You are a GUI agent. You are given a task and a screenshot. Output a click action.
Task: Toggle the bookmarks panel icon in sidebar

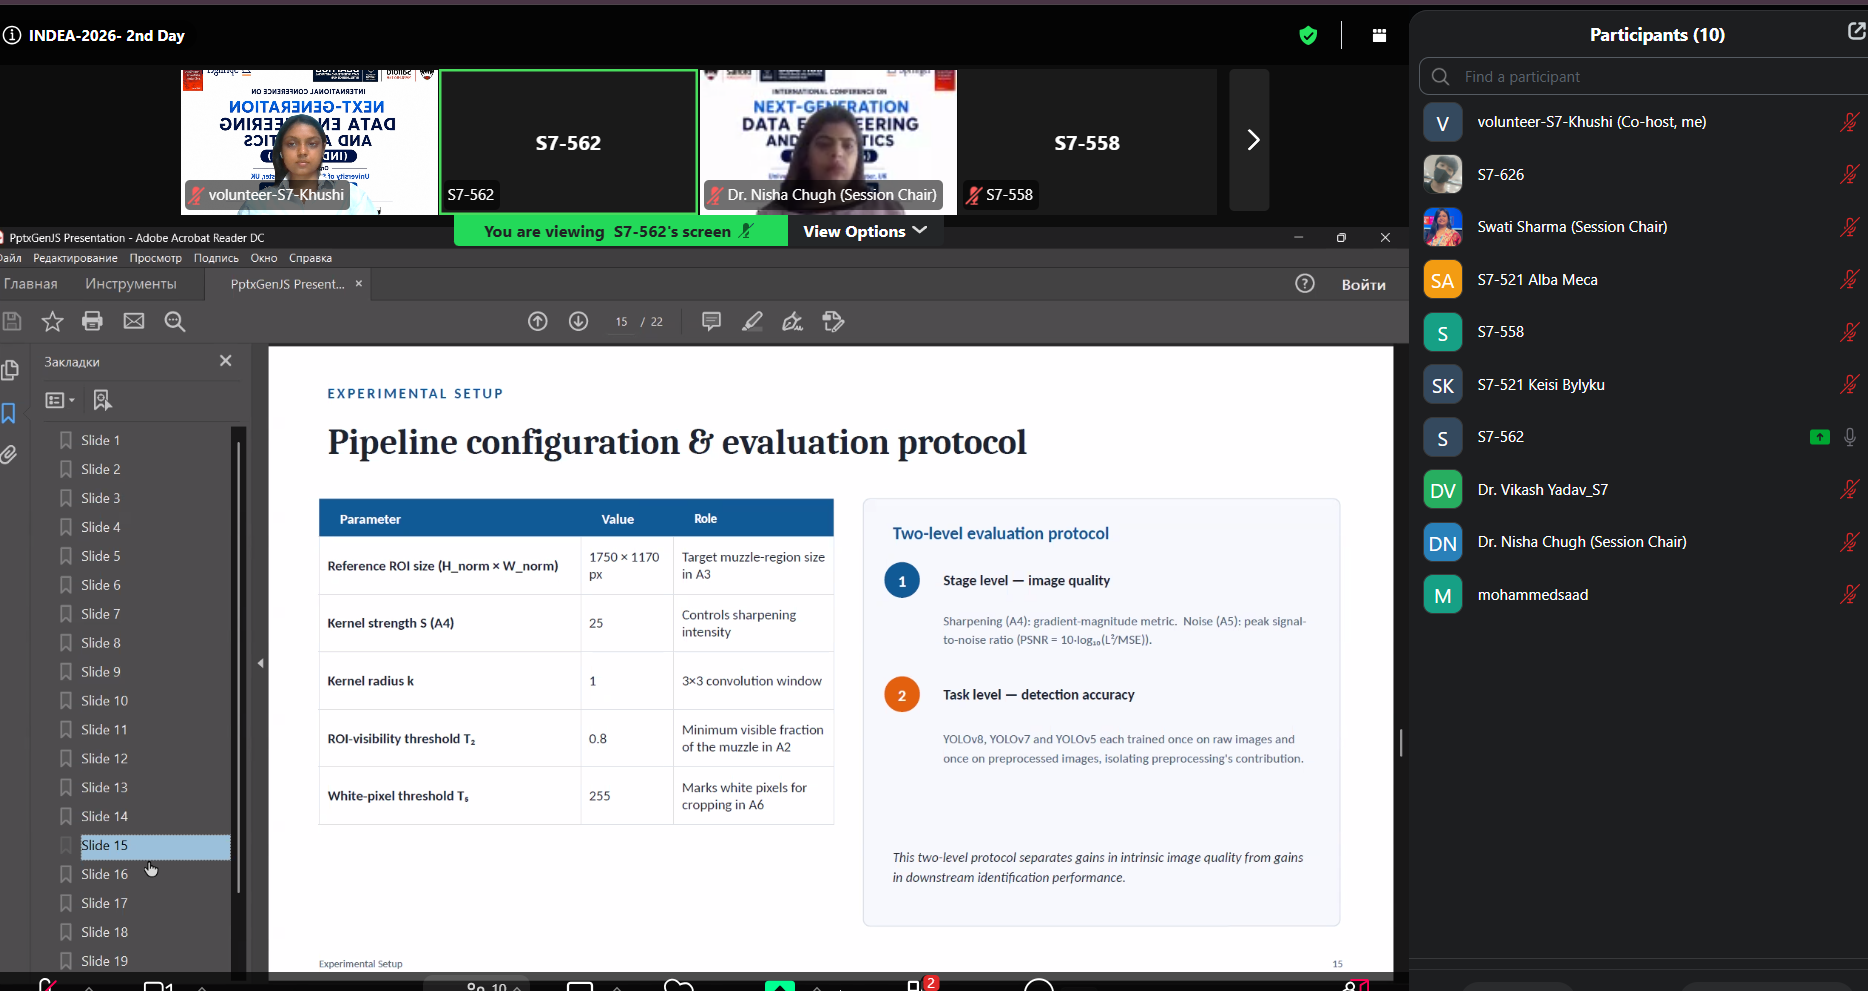tap(9, 413)
